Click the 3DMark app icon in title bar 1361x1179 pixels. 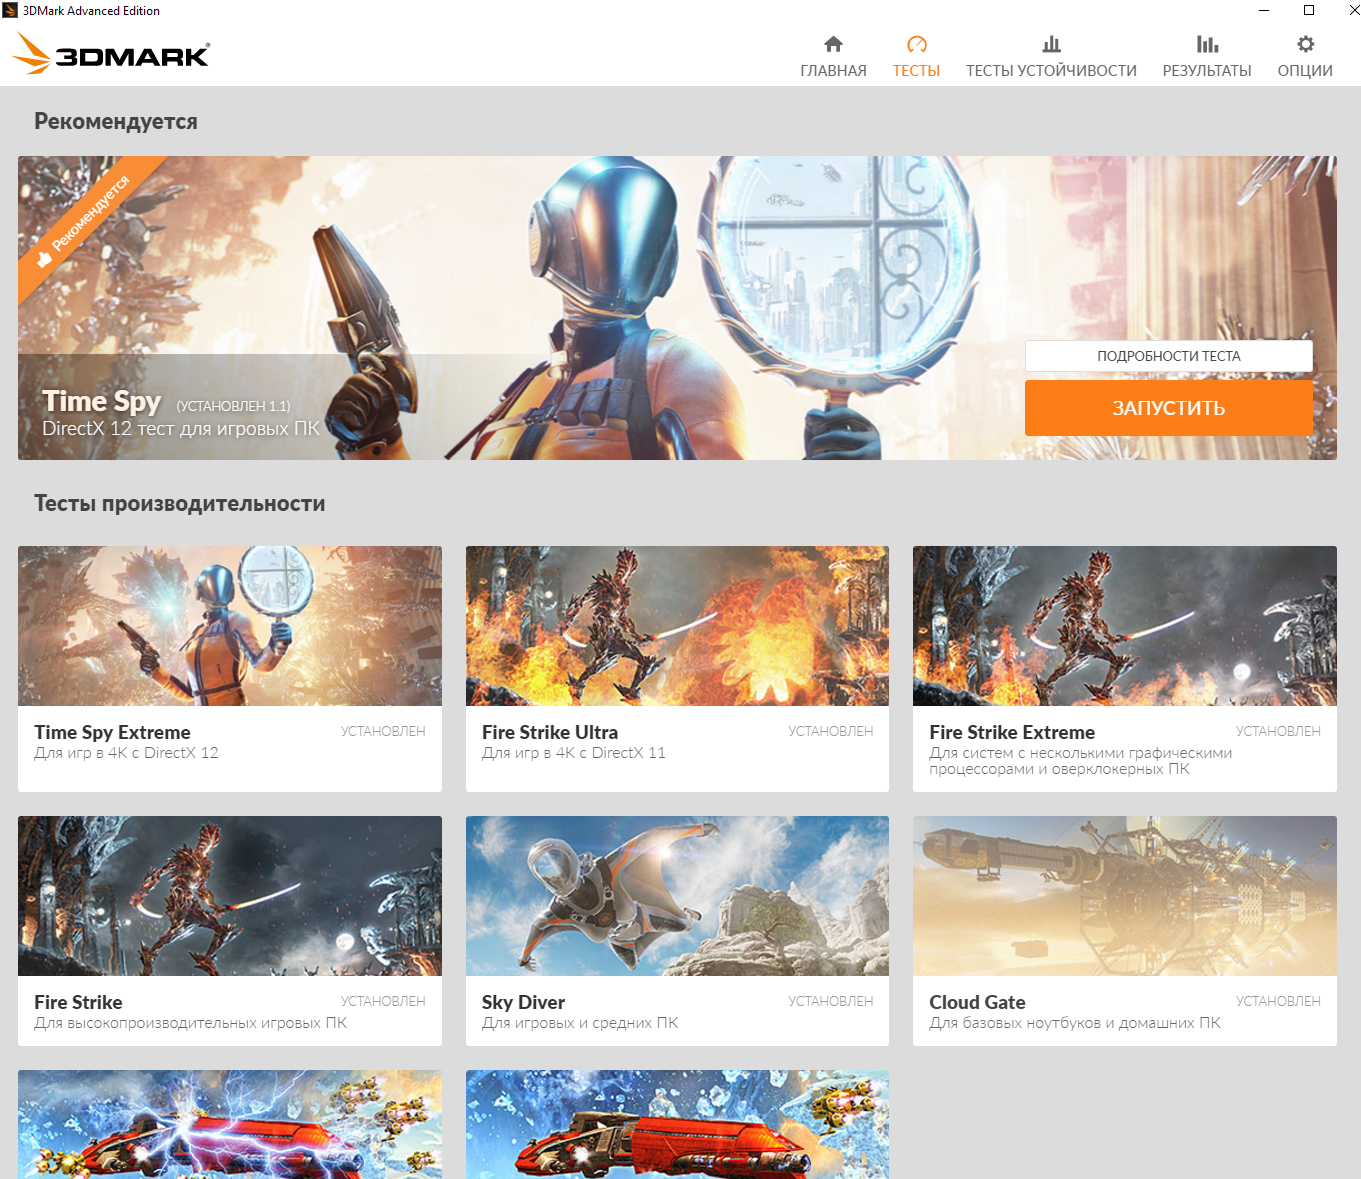tap(10, 10)
